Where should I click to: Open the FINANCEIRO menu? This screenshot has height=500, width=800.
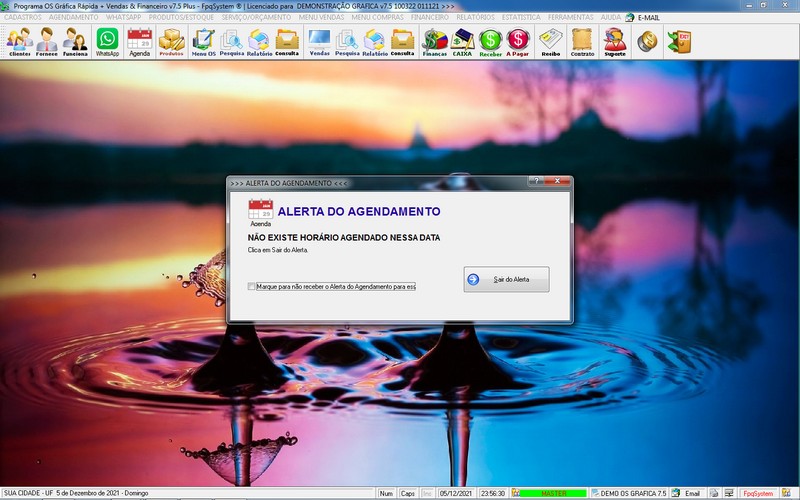[x=430, y=17]
